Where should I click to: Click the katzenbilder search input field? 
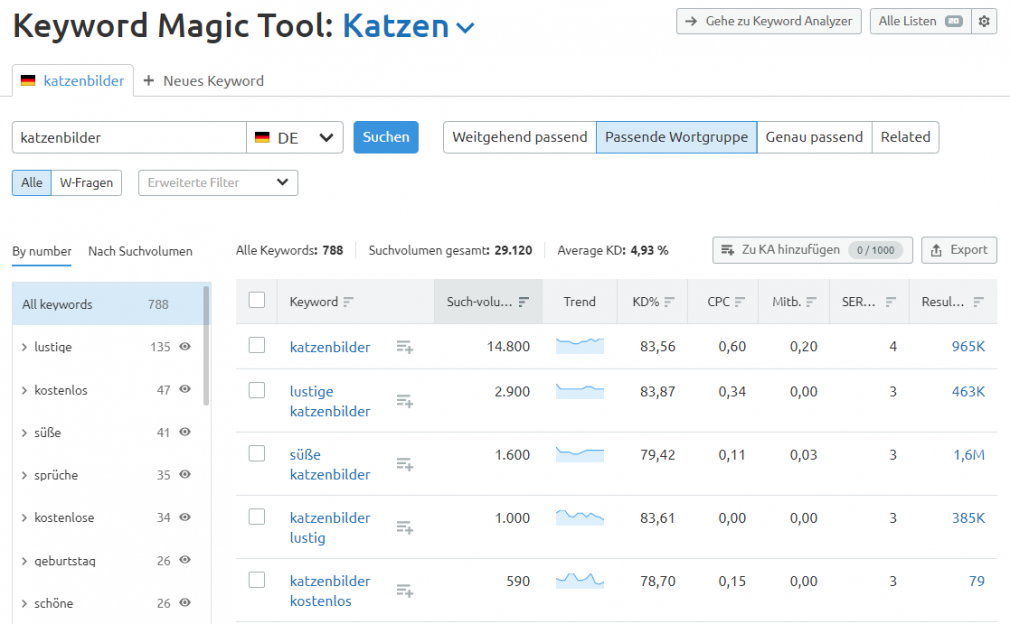pos(129,137)
